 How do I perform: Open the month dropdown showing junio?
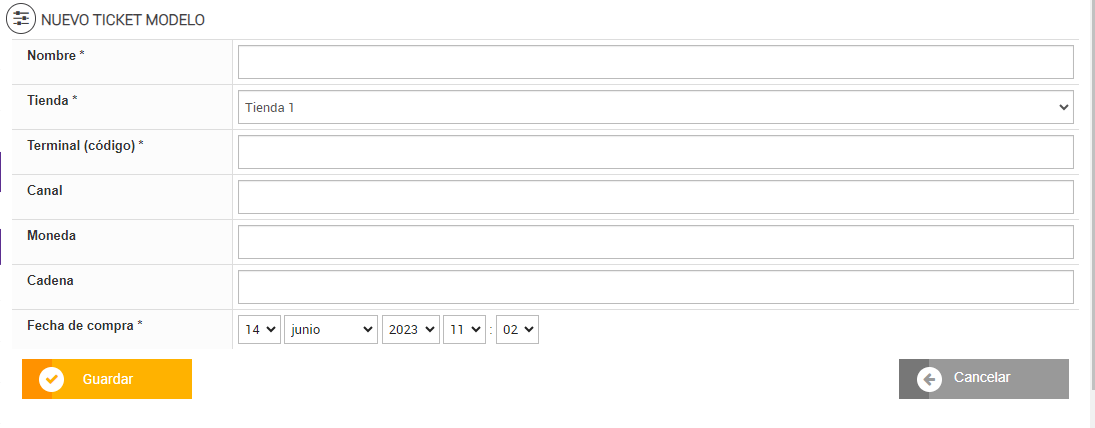coord(331,329)
